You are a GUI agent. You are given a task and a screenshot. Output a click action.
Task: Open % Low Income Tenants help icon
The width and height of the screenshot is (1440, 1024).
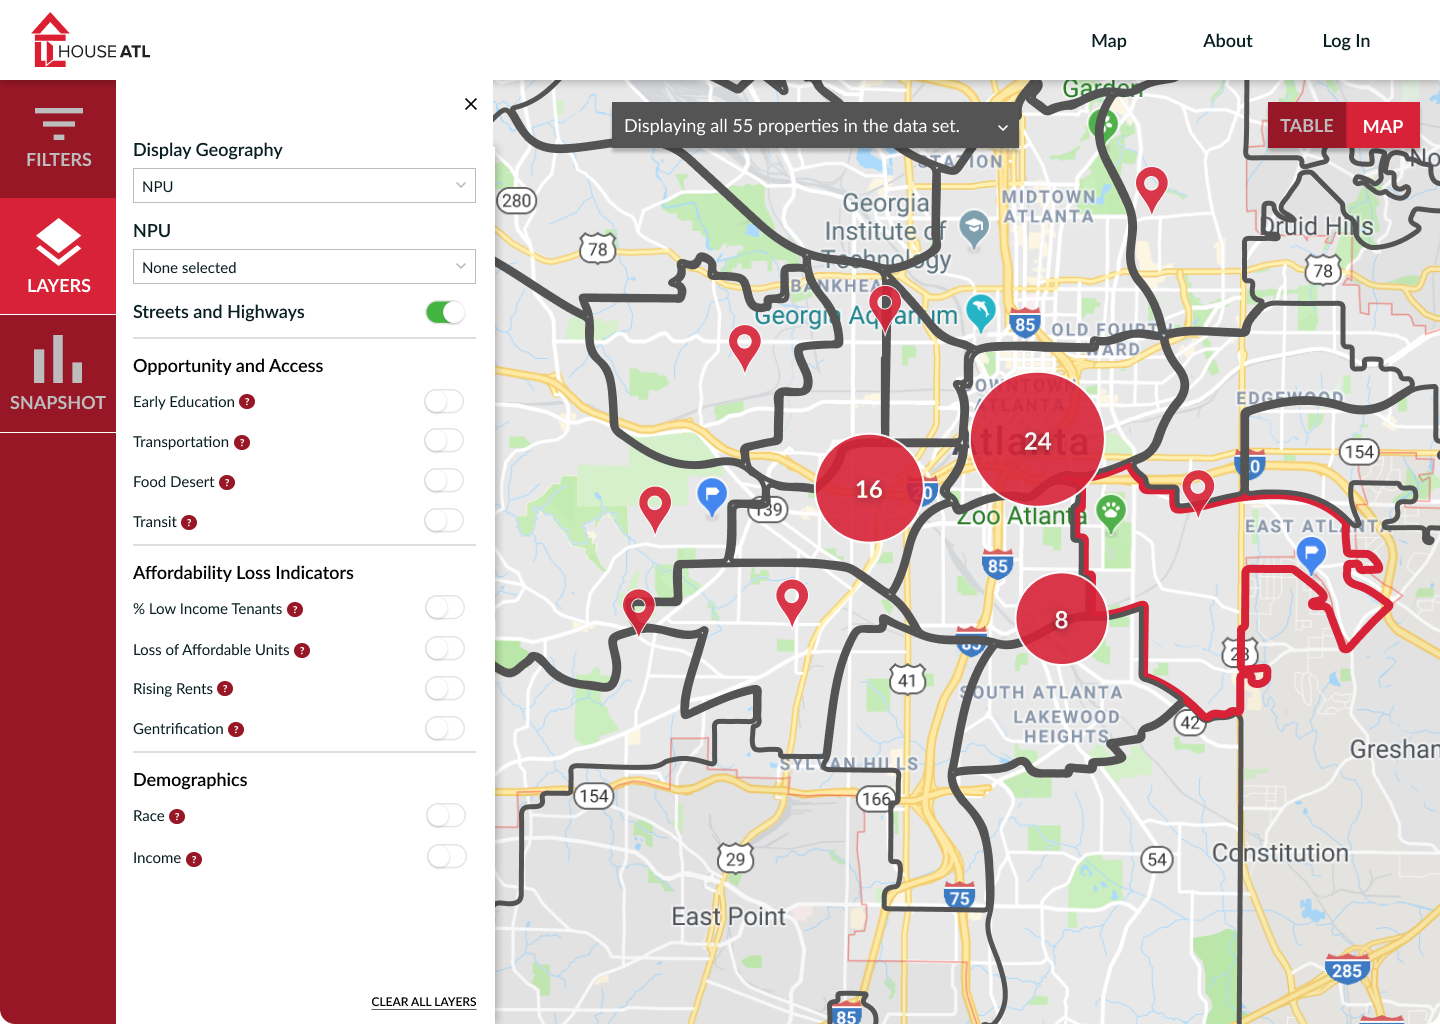coord(295,609)
